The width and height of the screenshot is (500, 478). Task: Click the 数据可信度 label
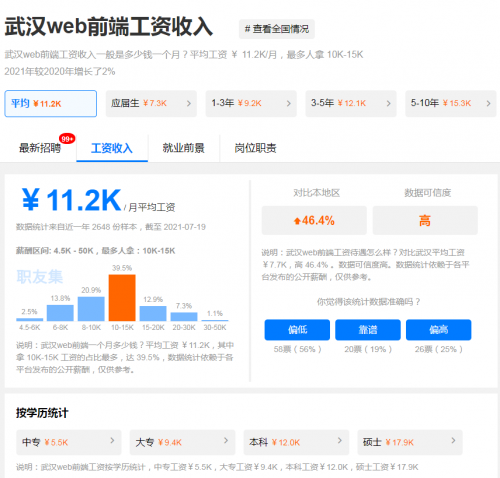point(427,193)
